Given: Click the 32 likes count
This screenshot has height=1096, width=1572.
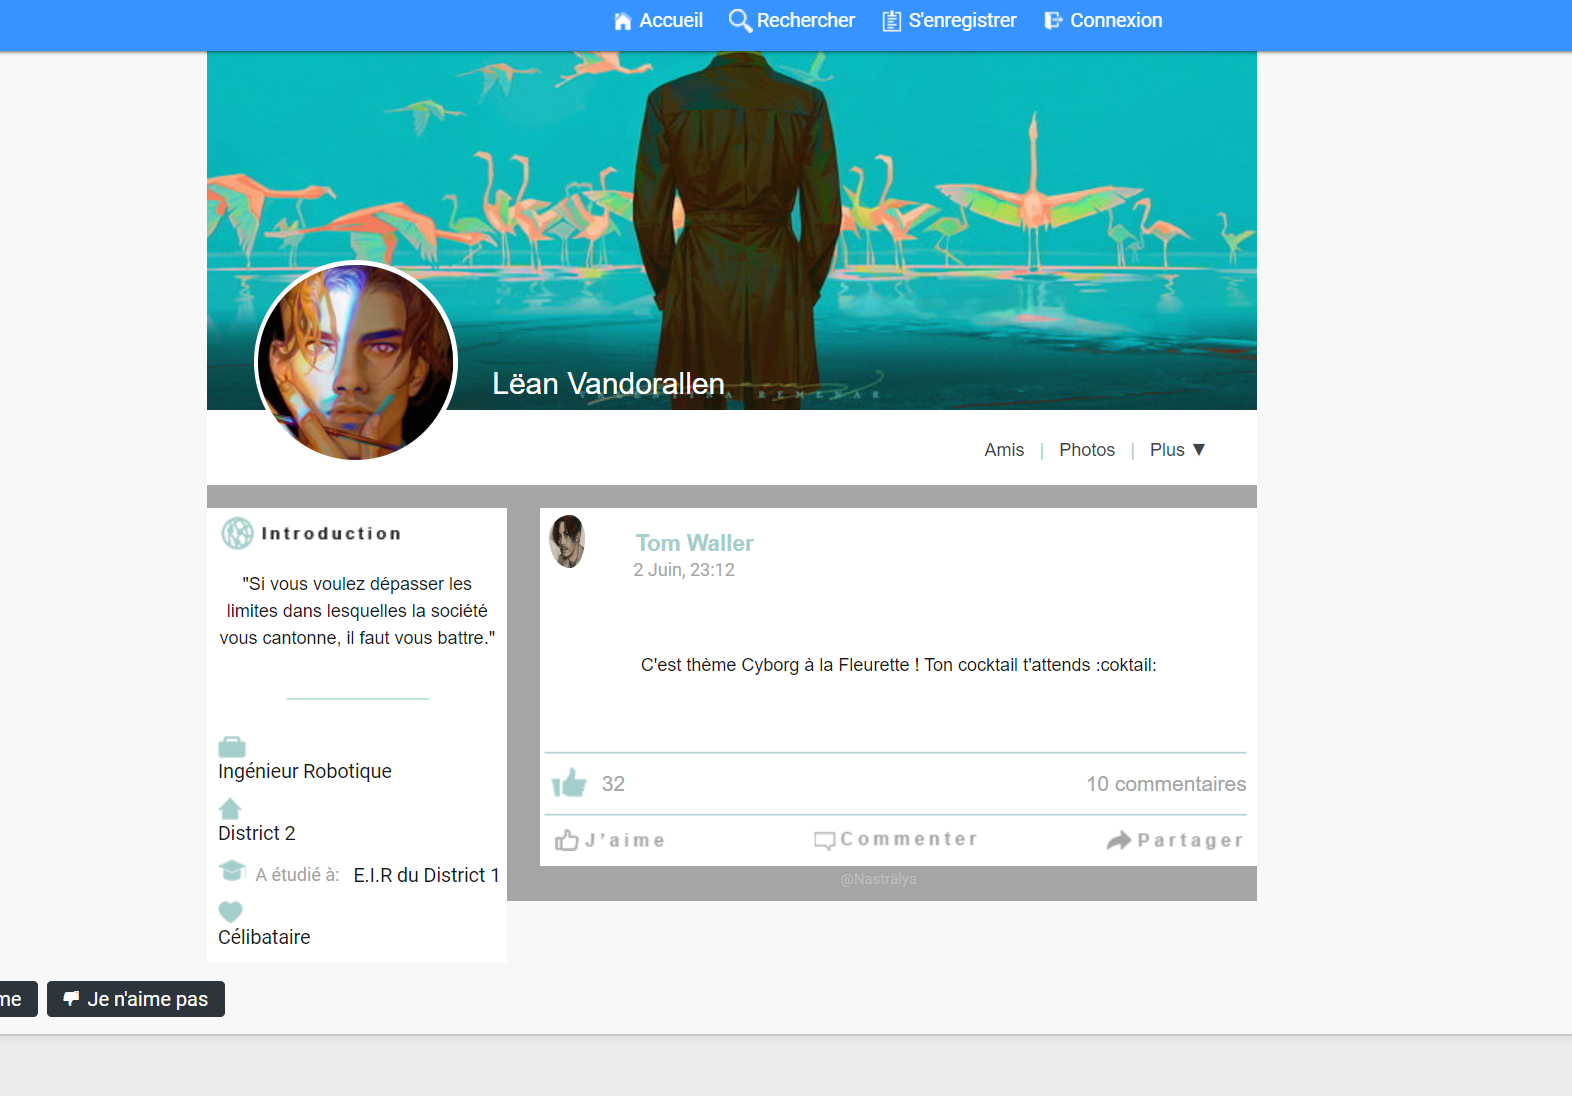Looking at the screenshot, I should (x=613, y=784).
